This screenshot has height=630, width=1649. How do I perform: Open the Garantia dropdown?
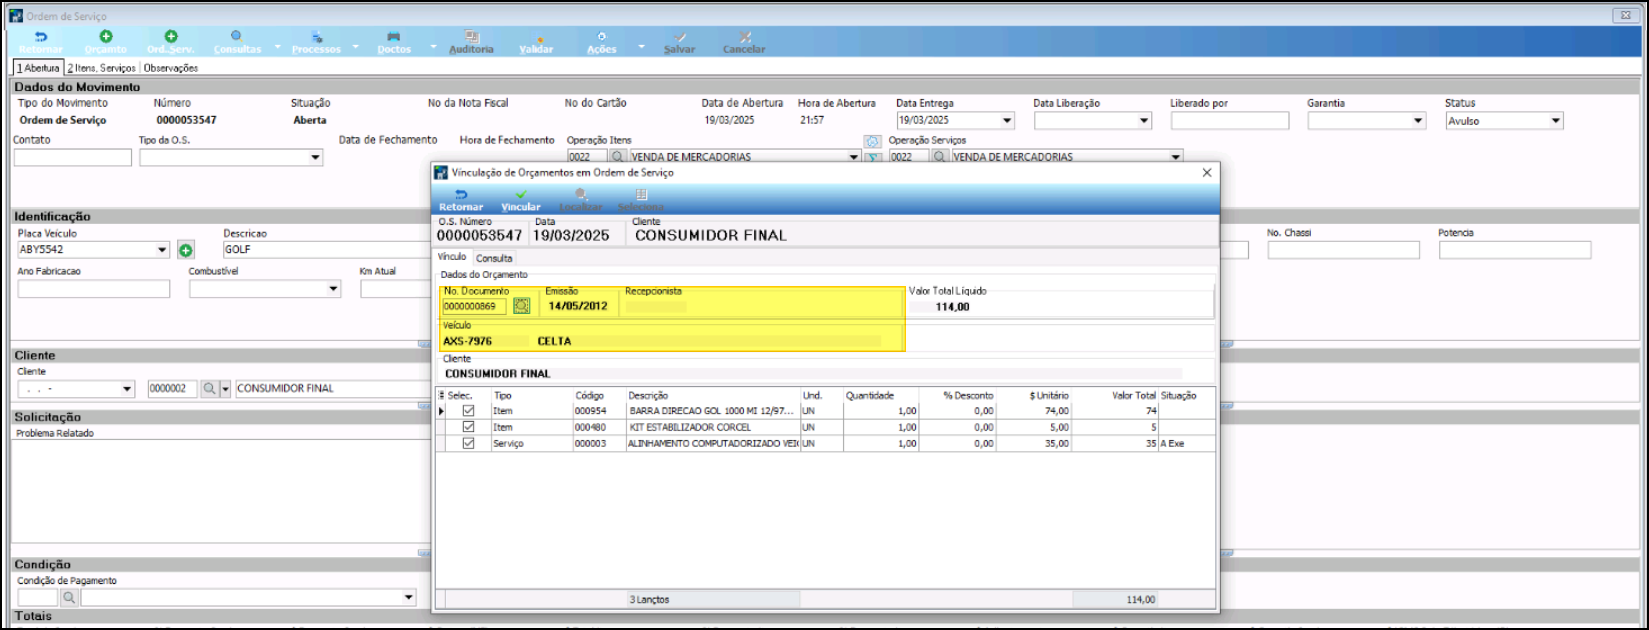(1418, 121)
